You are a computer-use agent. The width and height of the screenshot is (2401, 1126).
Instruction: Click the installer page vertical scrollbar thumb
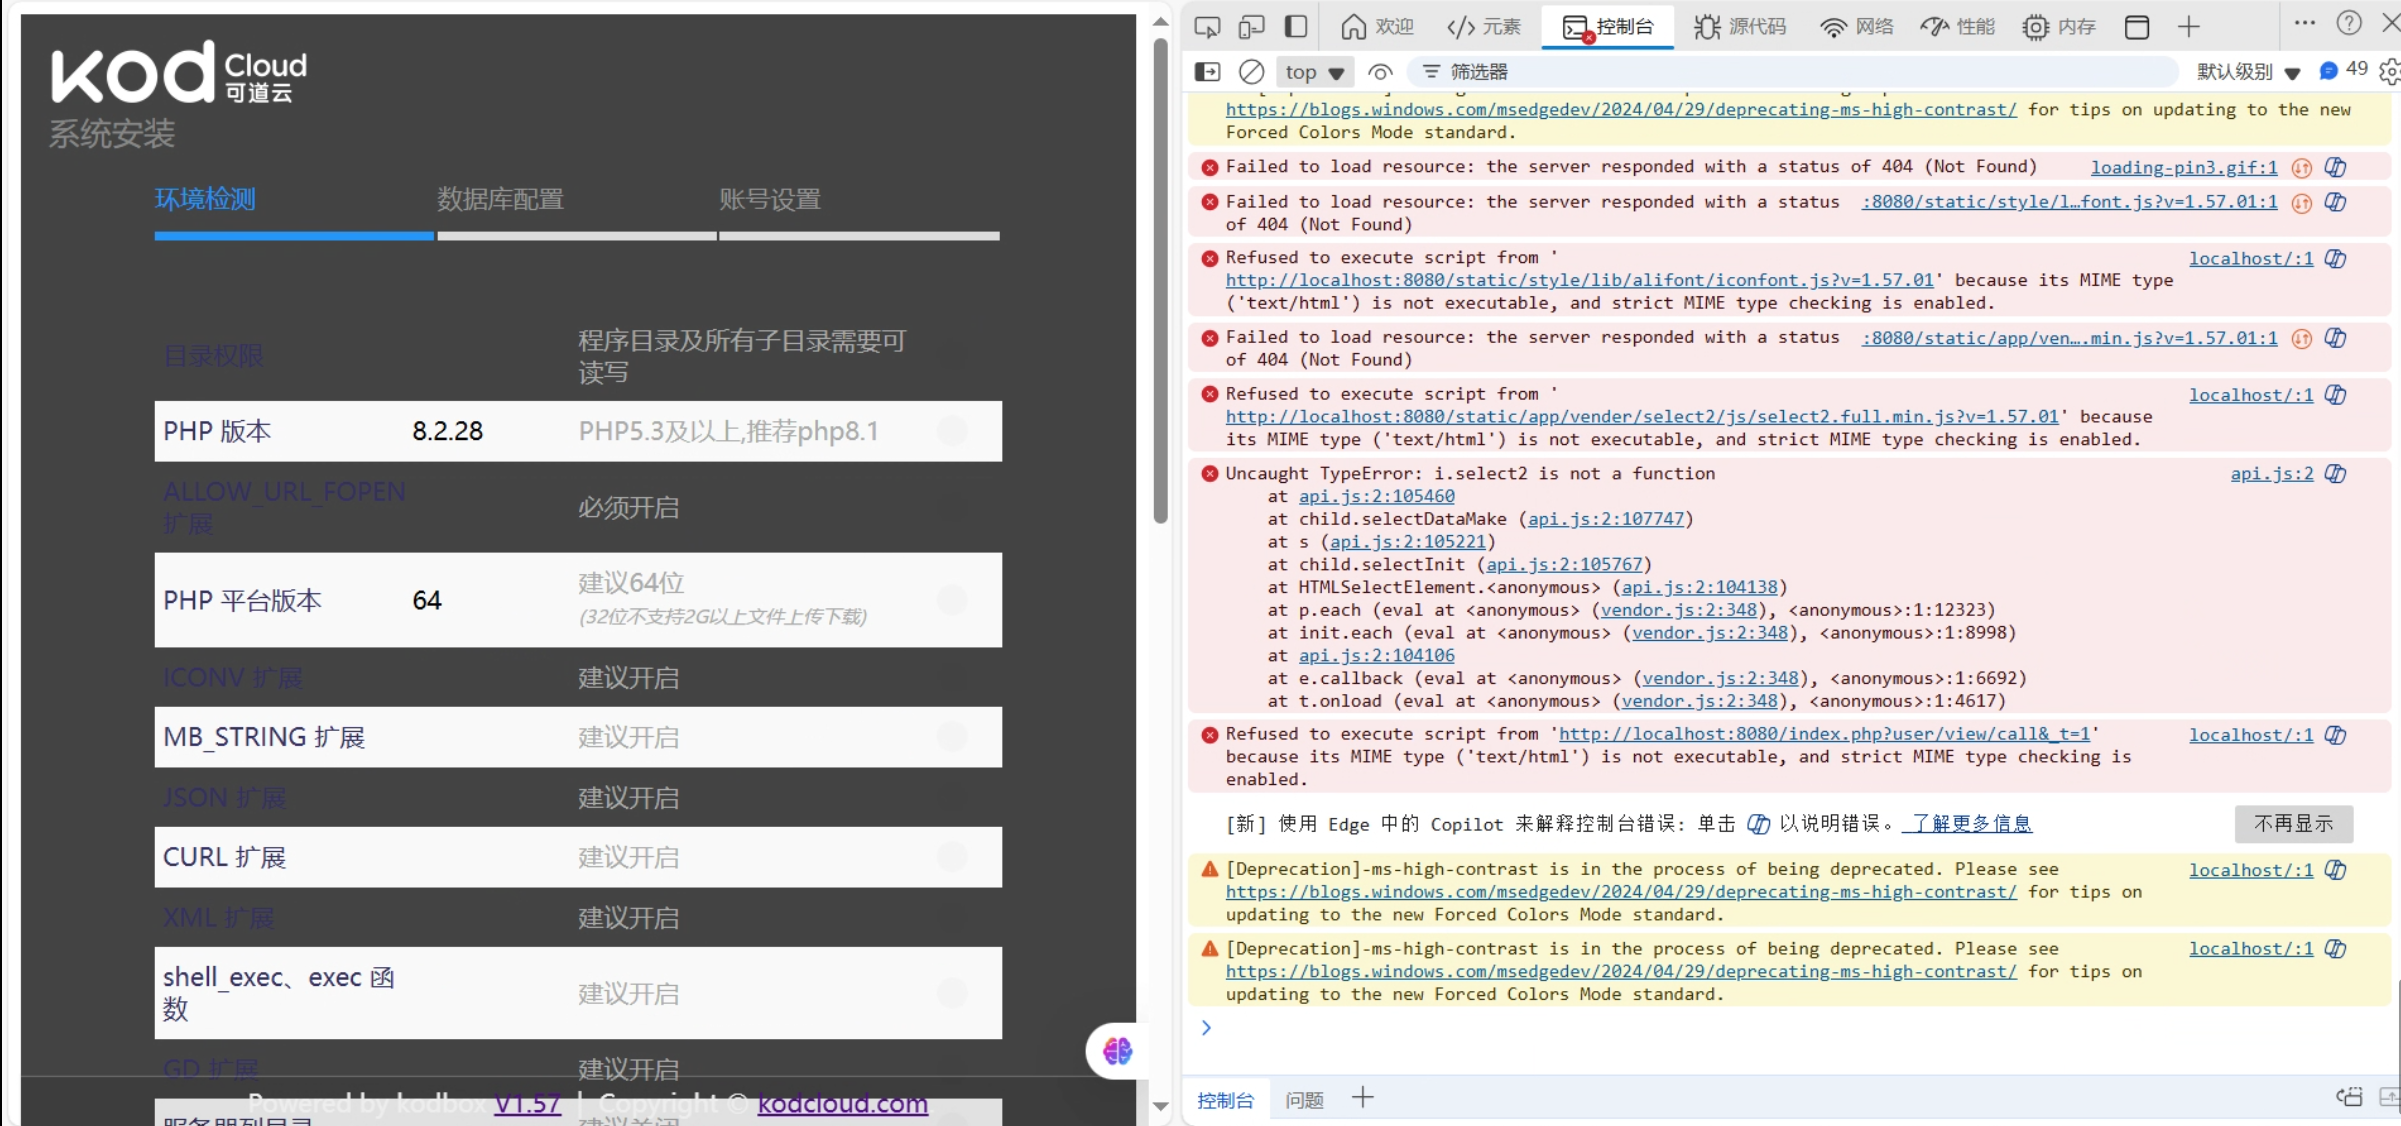pos(1160,280)
